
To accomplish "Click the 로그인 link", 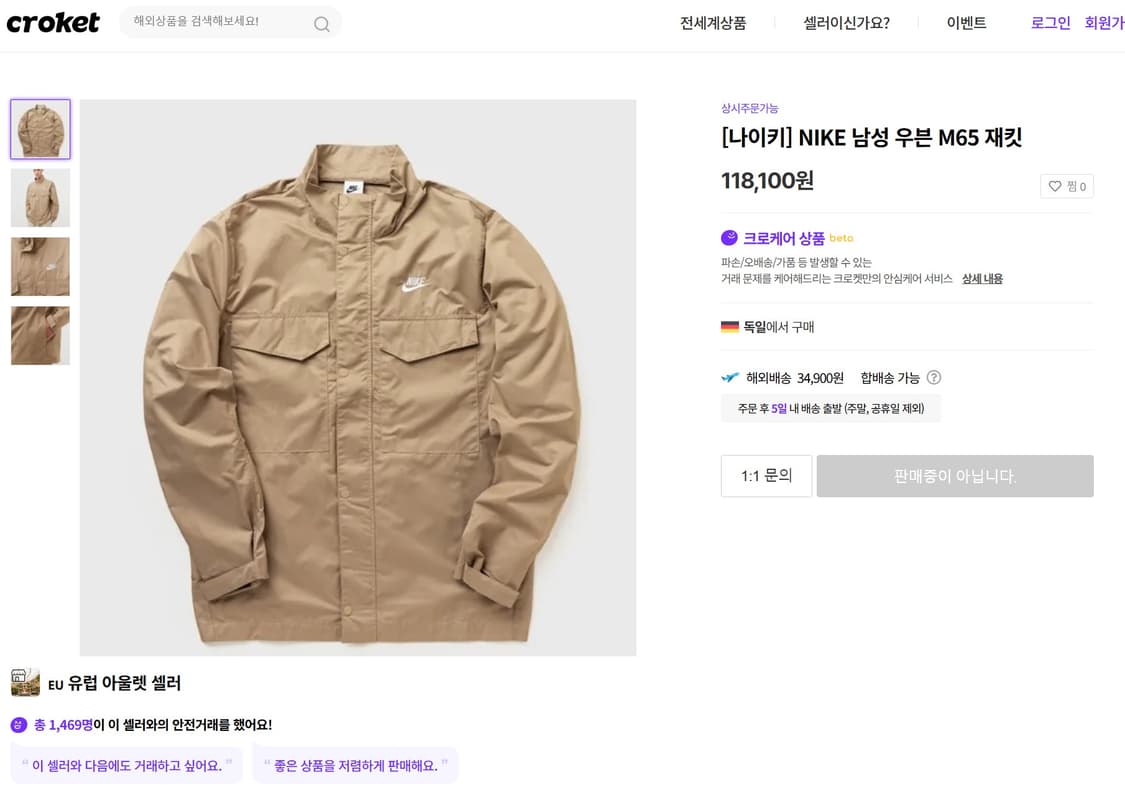I will coord(1050,23).
